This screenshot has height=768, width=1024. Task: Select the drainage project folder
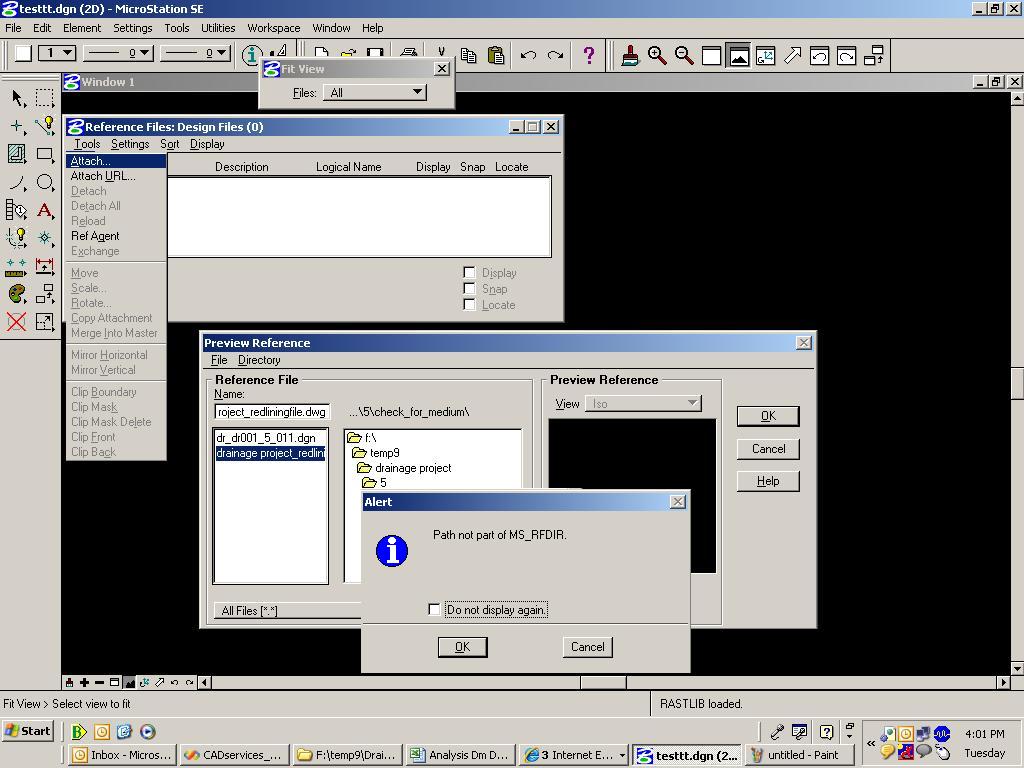404,468
